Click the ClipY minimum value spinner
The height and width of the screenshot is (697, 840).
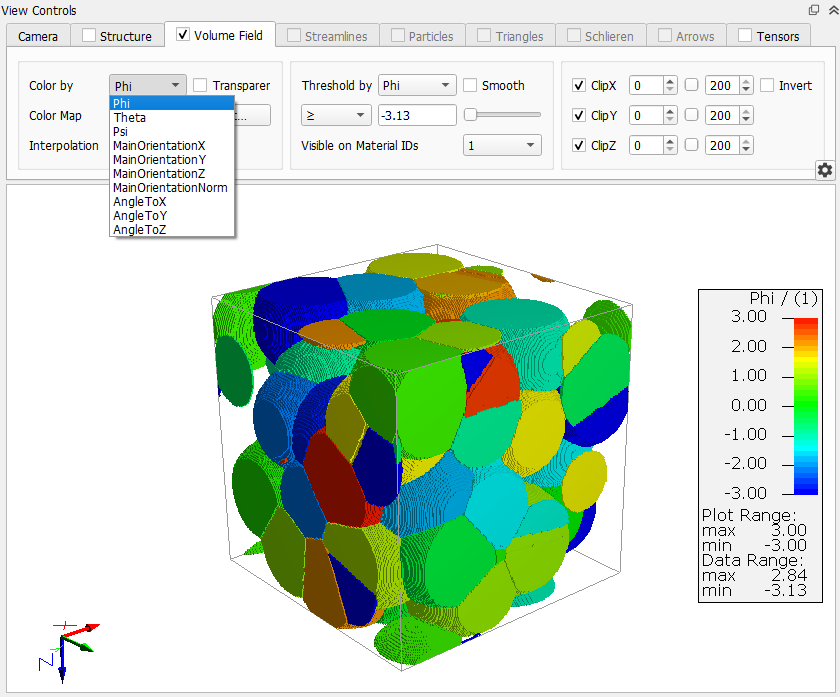(647, 116)
